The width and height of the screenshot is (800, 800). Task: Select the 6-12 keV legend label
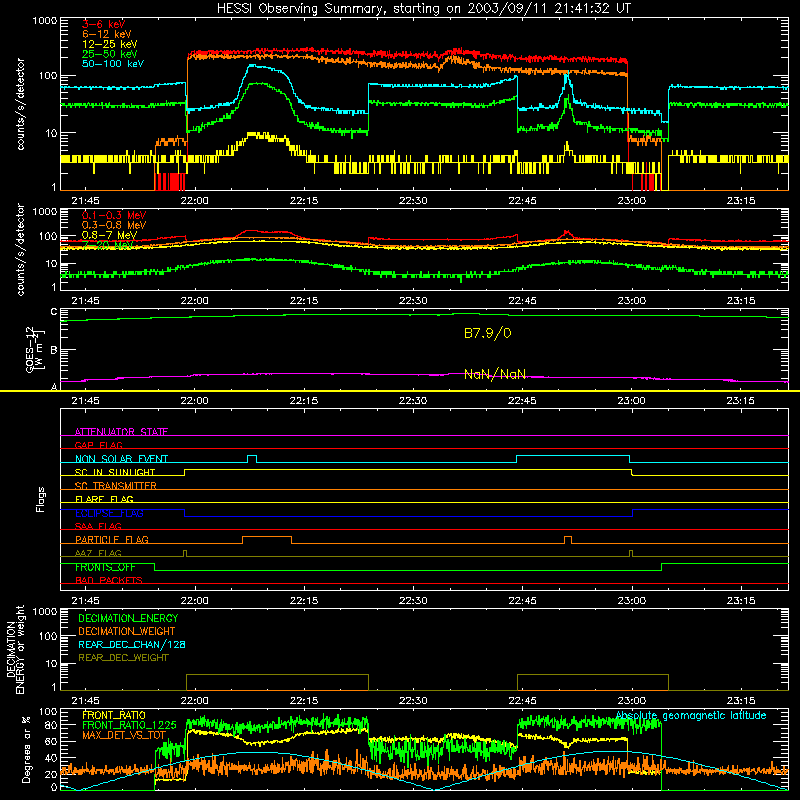click(x=107, y=34)
